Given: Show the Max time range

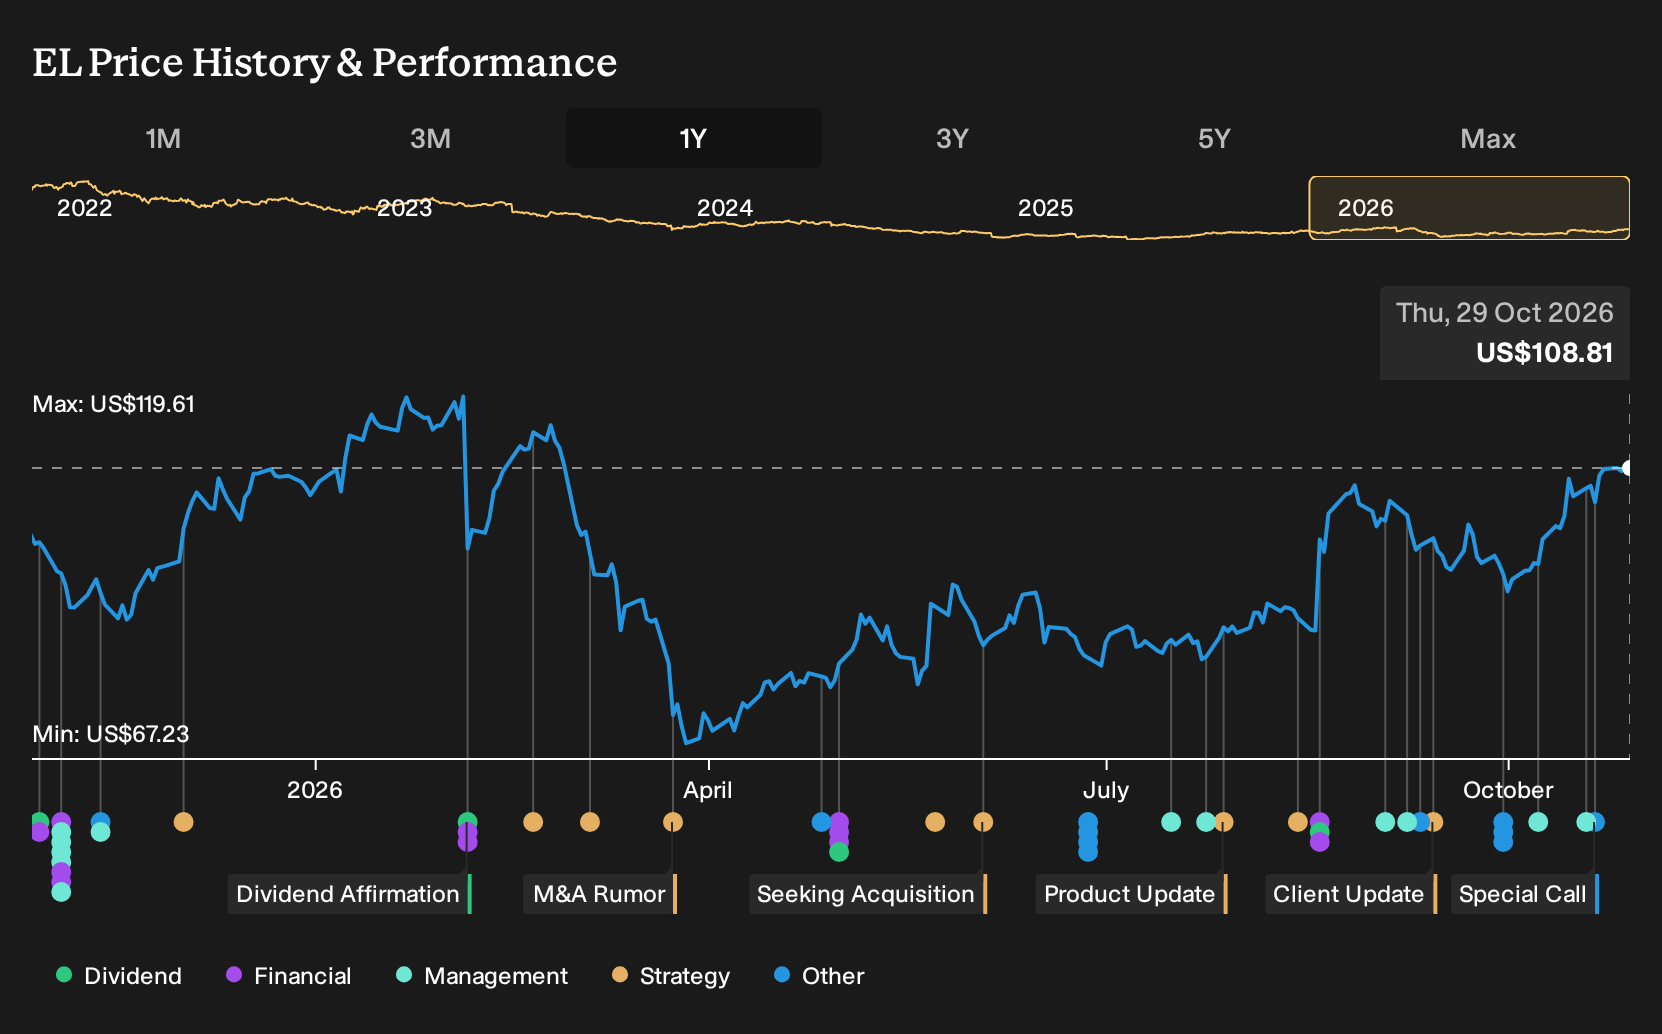Looking at the screenshot, I should pos(1488,138).
